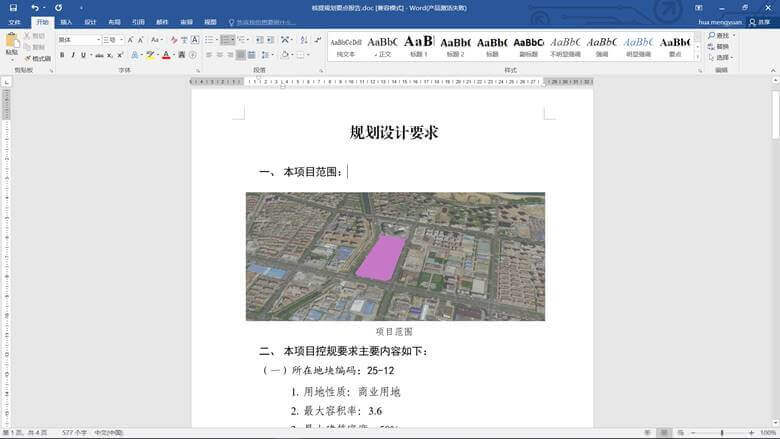Open the File tab
The height and width of the screenshot is (439, 780).
coord(14,22)
